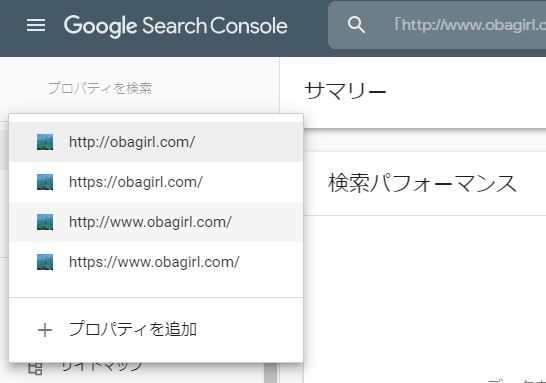
Task: Click the プロパティを検索 search box
Action: tap(139, 88)
